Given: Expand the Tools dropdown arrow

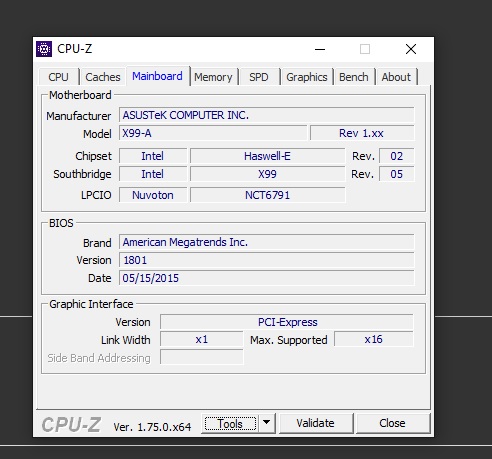Looking at the screenshot, I should point(267,423).
